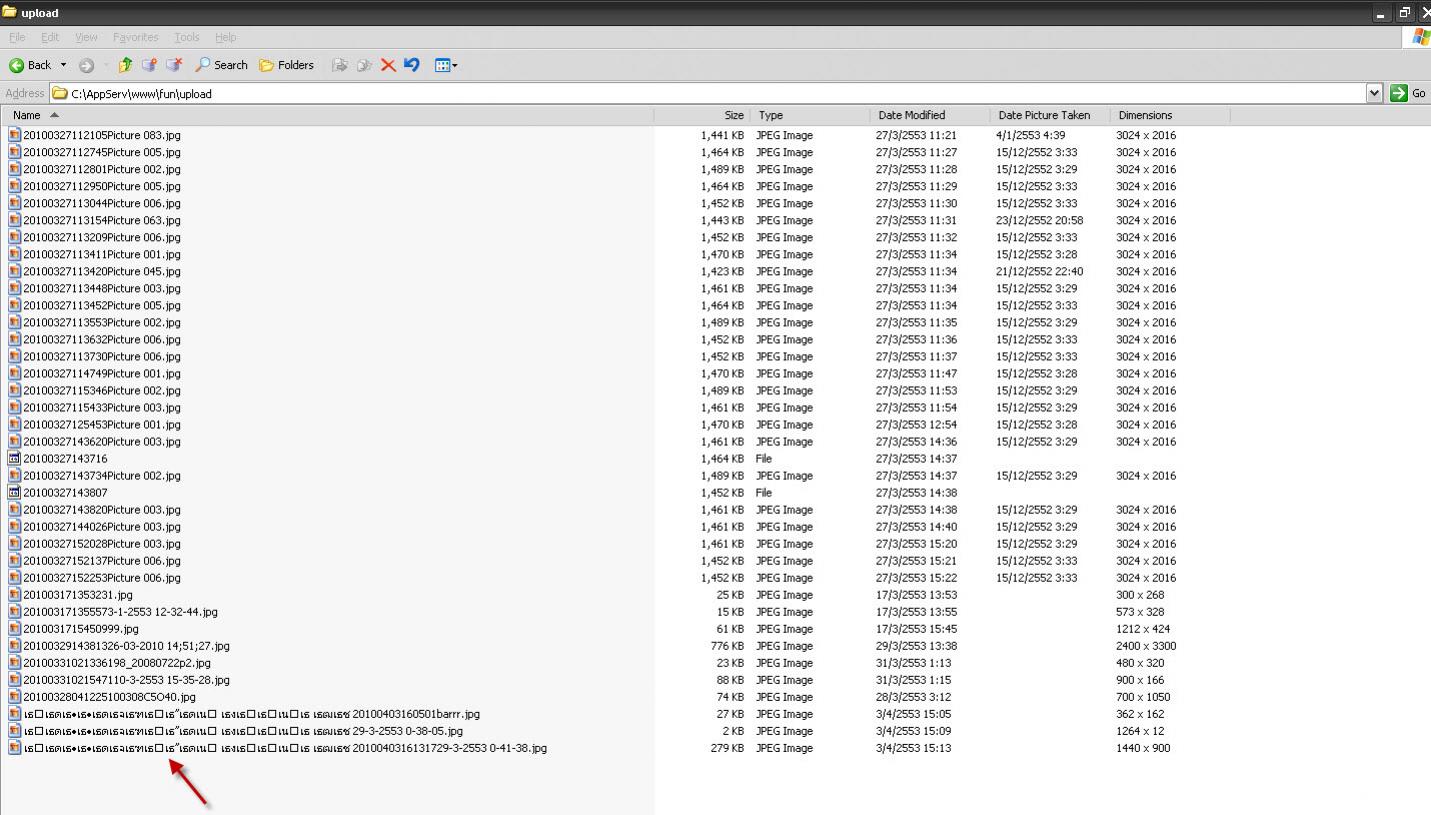The image size is (1431, 815).
Task: Click icon of file ending 20100403160501barrr.jpg
Action: [x=15, y=713]
